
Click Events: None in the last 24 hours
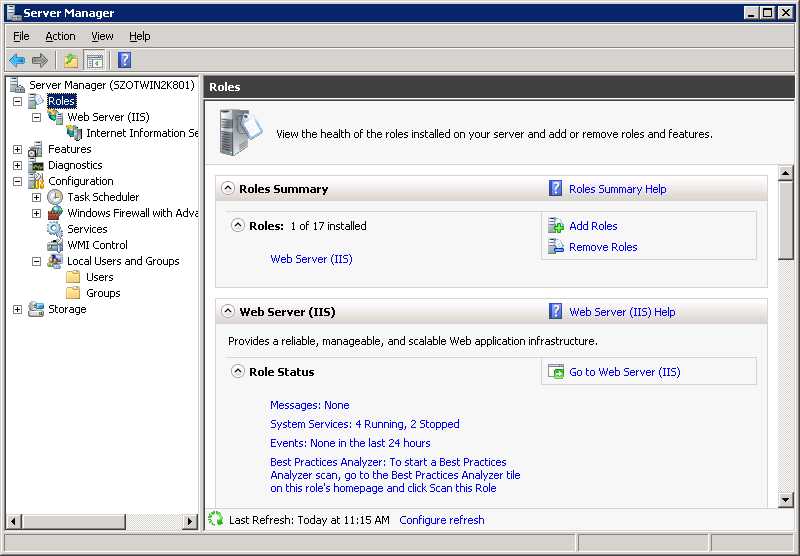coord(350,443)
